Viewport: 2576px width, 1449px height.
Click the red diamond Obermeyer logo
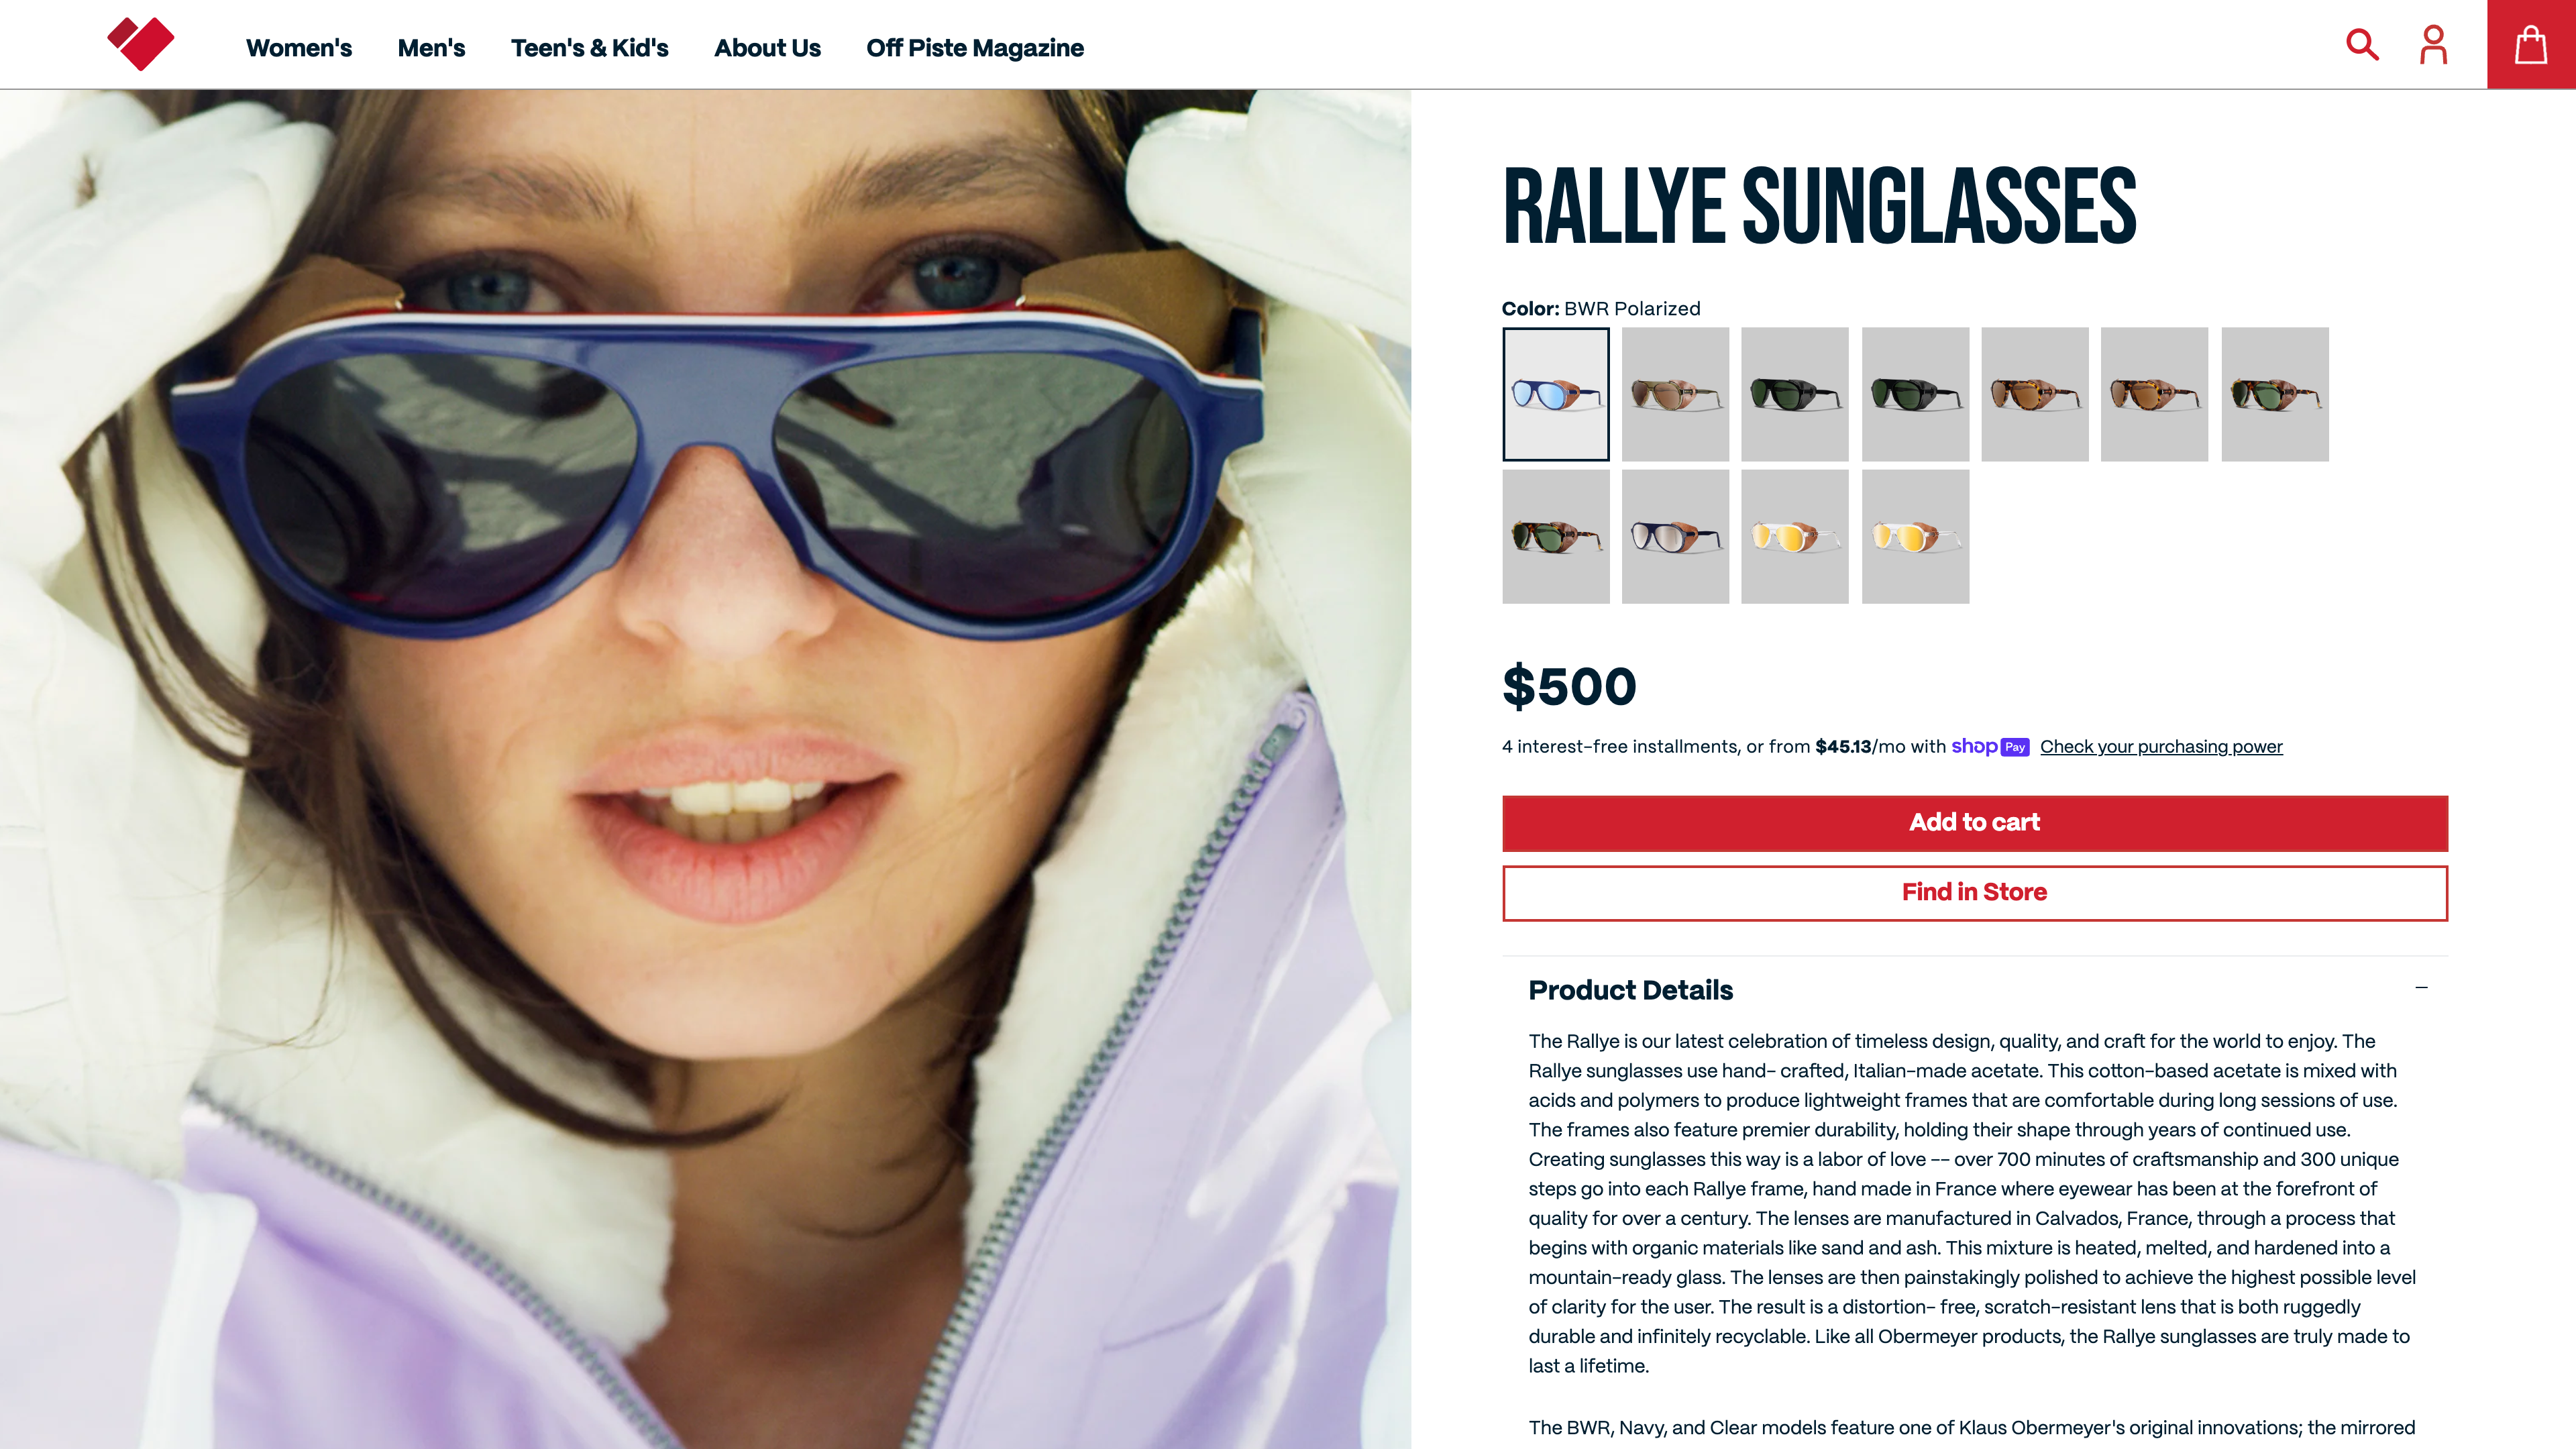click(140, 44)
